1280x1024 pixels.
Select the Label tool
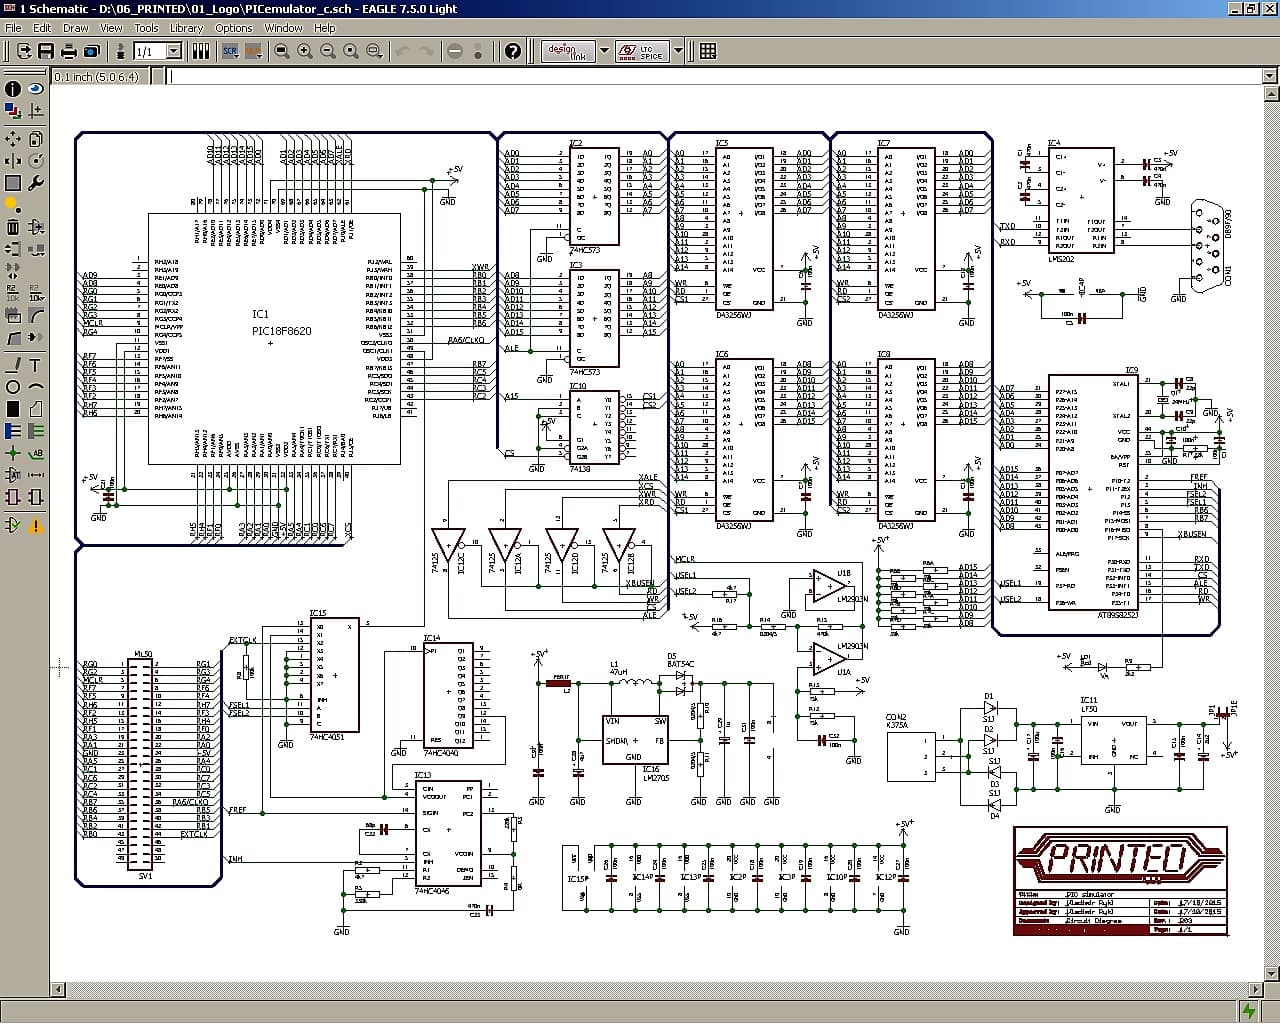pos(36,453)
